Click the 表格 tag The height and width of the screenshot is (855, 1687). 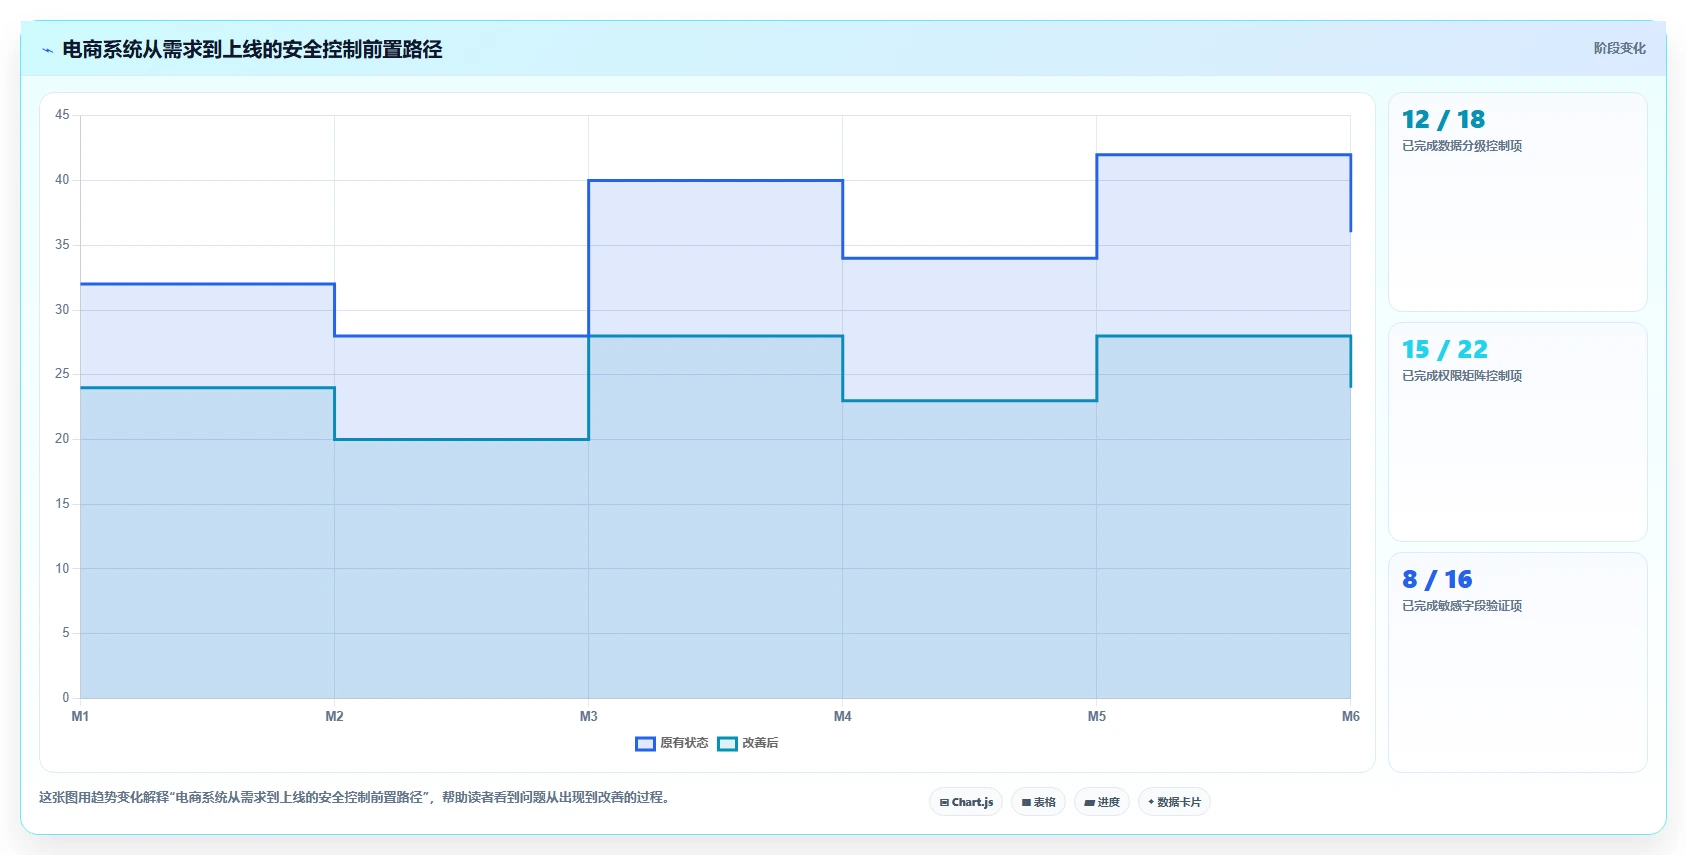click(1038, 802)
